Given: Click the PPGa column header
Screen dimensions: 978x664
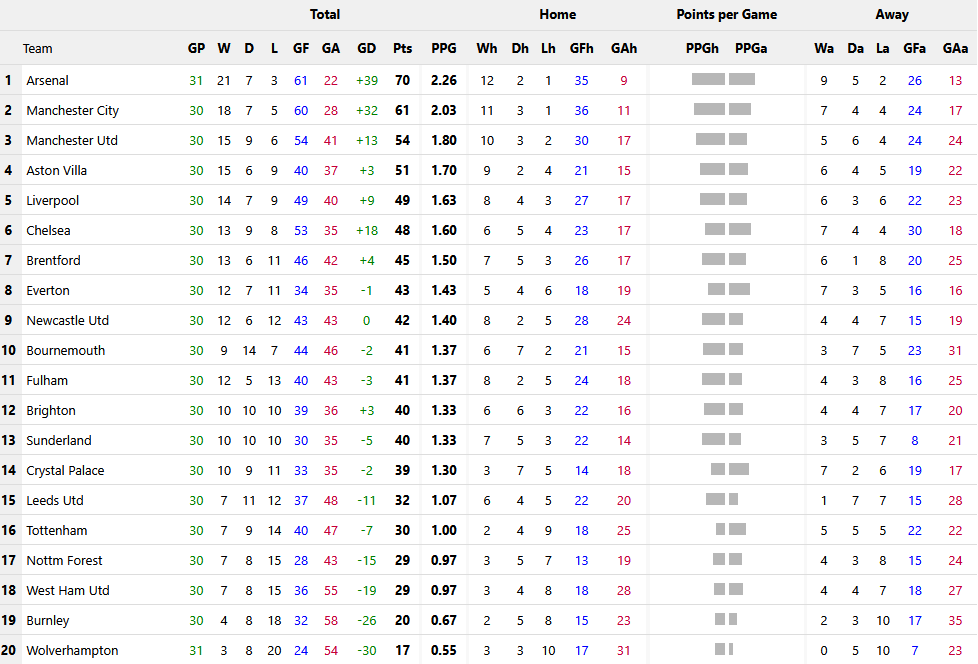Looking at the screenshot, I should point(751,48).
